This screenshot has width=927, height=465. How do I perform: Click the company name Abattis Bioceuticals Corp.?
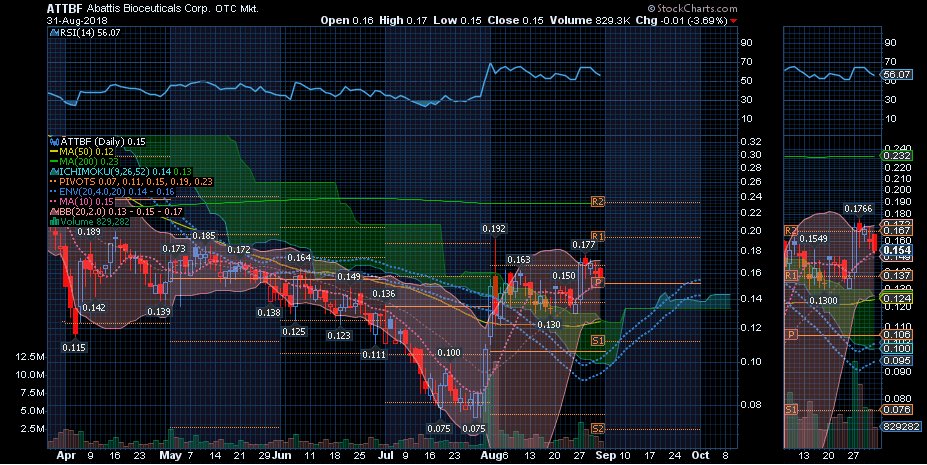coord(148,9)
